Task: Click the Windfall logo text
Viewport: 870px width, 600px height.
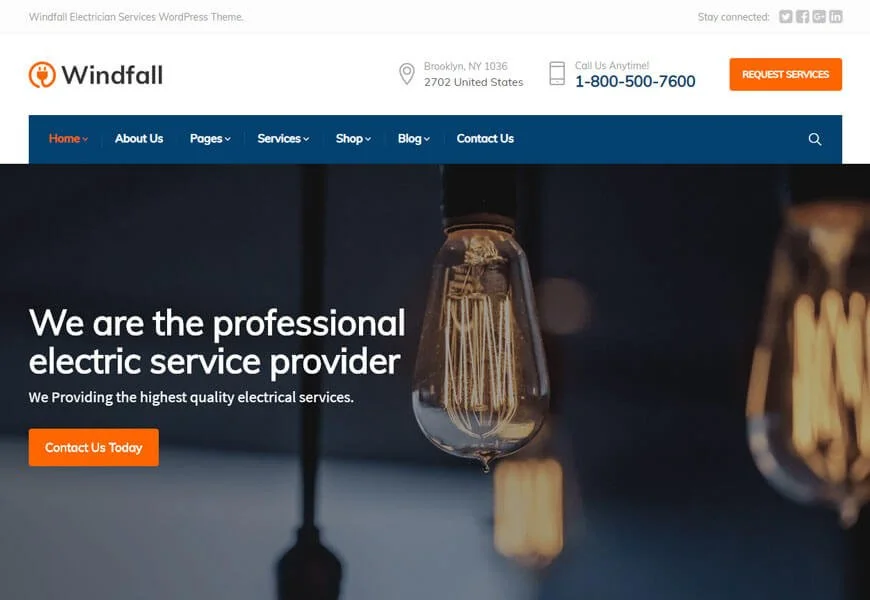Action: (x=112, y=75)
